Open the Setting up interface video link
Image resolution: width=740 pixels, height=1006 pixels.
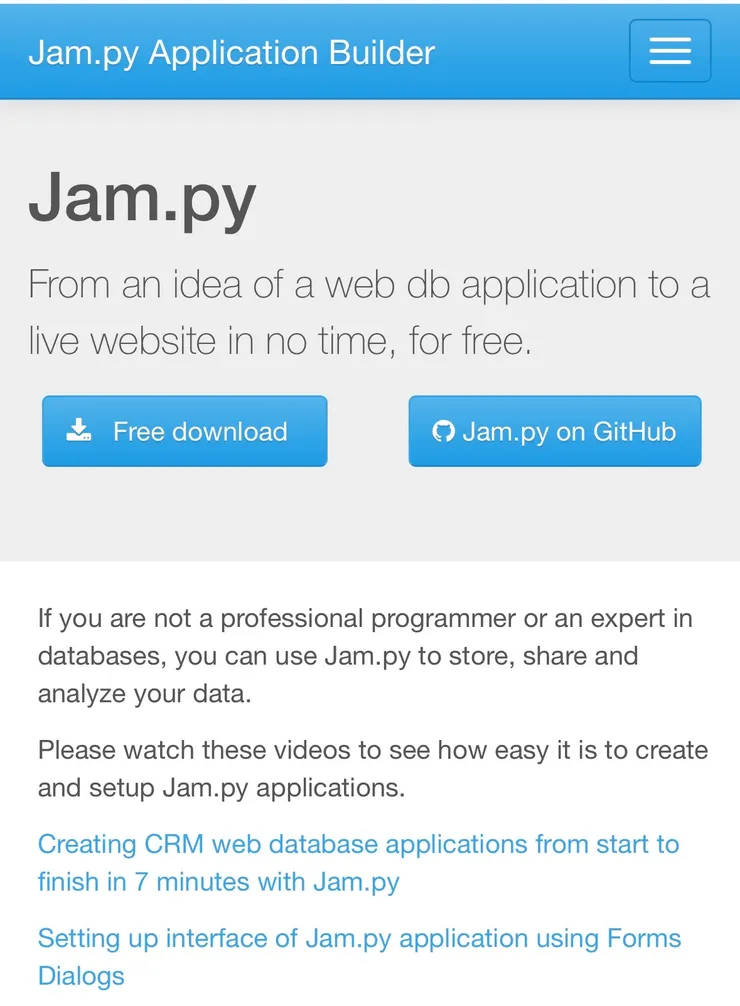coord(358,939)
